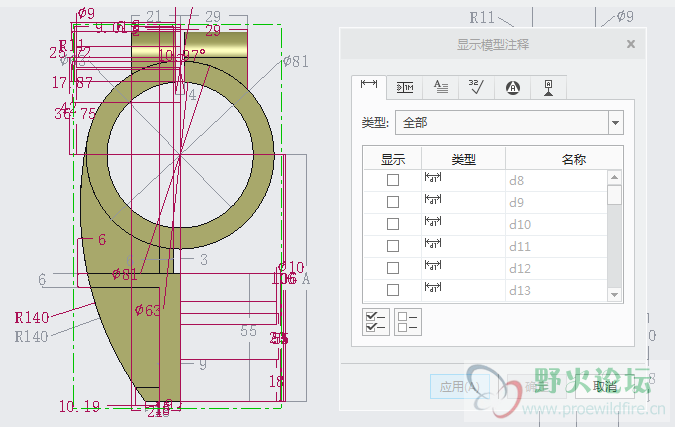This screenshot has height=427, width=675.
Task: Click the list scrollbar down arrow
Action: (x=614, y=294)
